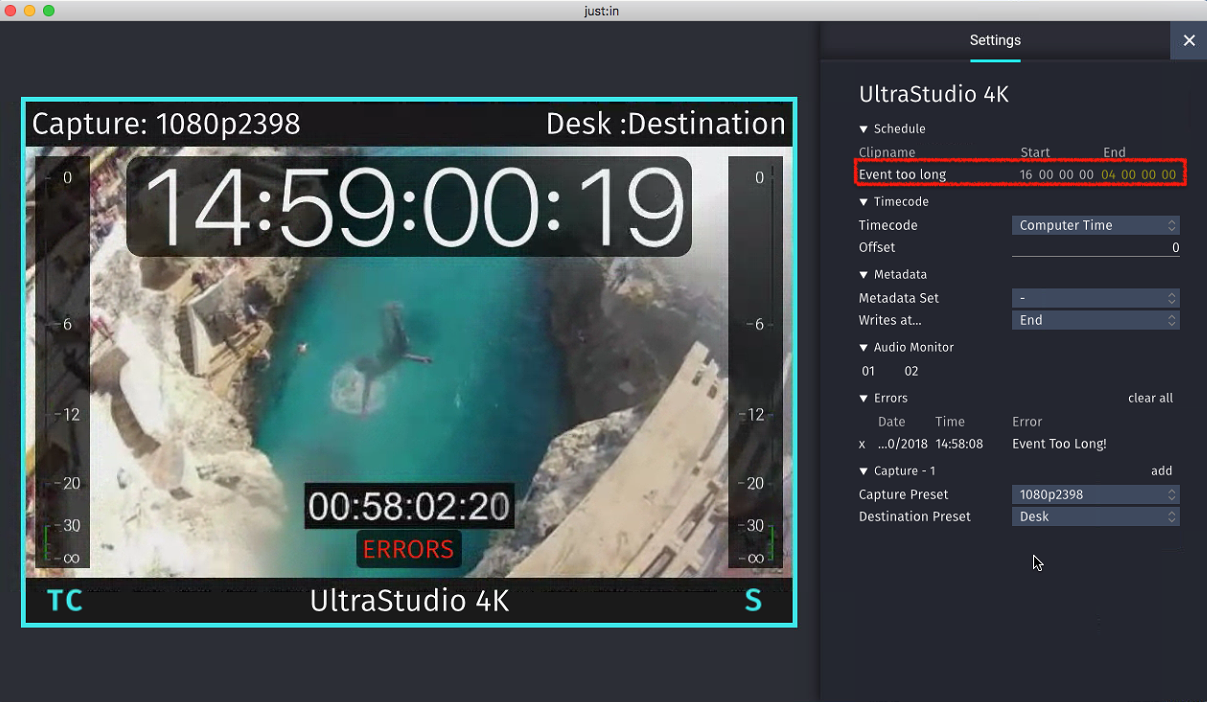Image resolution: width=1207 pixels, height=702 pixels.
Task: Select the 14:58:08 error time entry
Action: point(959,444)
